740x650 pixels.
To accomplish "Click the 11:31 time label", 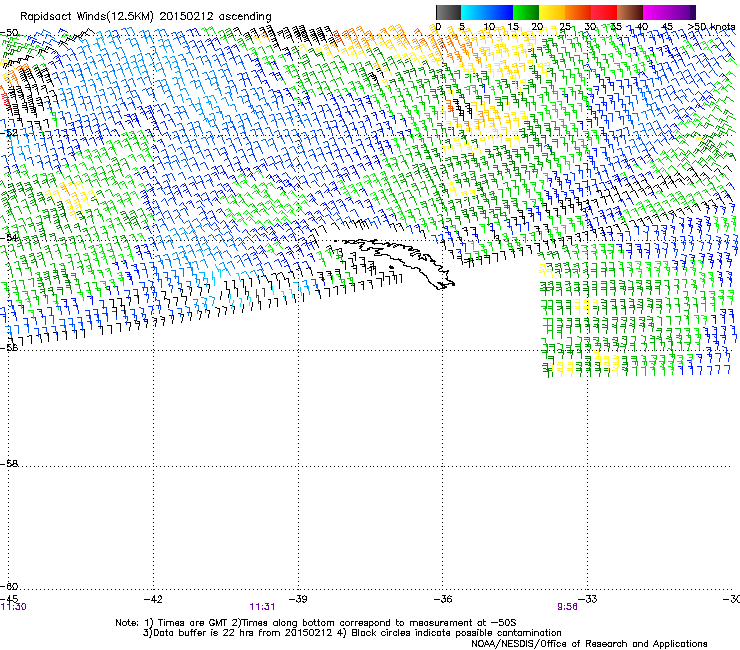I will click(x=262, y=607).
